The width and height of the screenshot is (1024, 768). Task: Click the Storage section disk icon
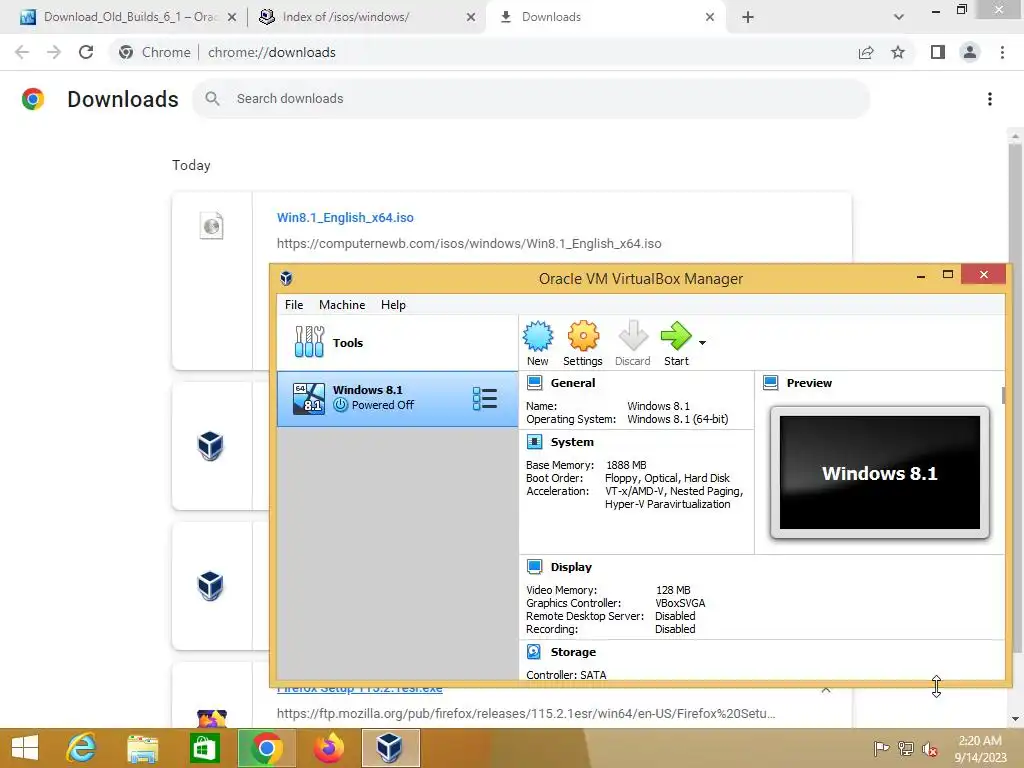[x=534, y=652]
